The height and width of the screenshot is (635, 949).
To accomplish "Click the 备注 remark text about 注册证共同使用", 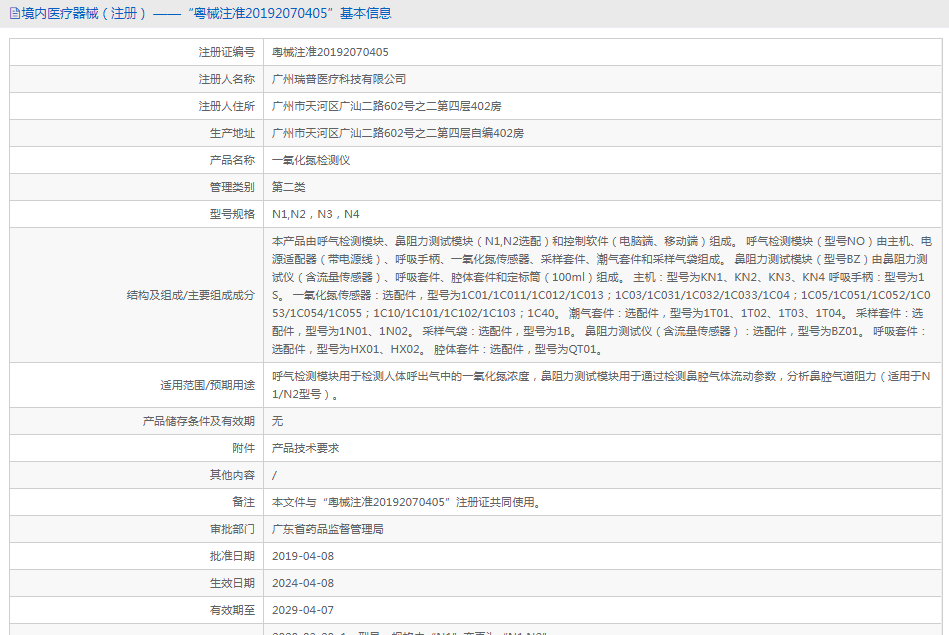I will pyautogui.click(x=406, y=502).
